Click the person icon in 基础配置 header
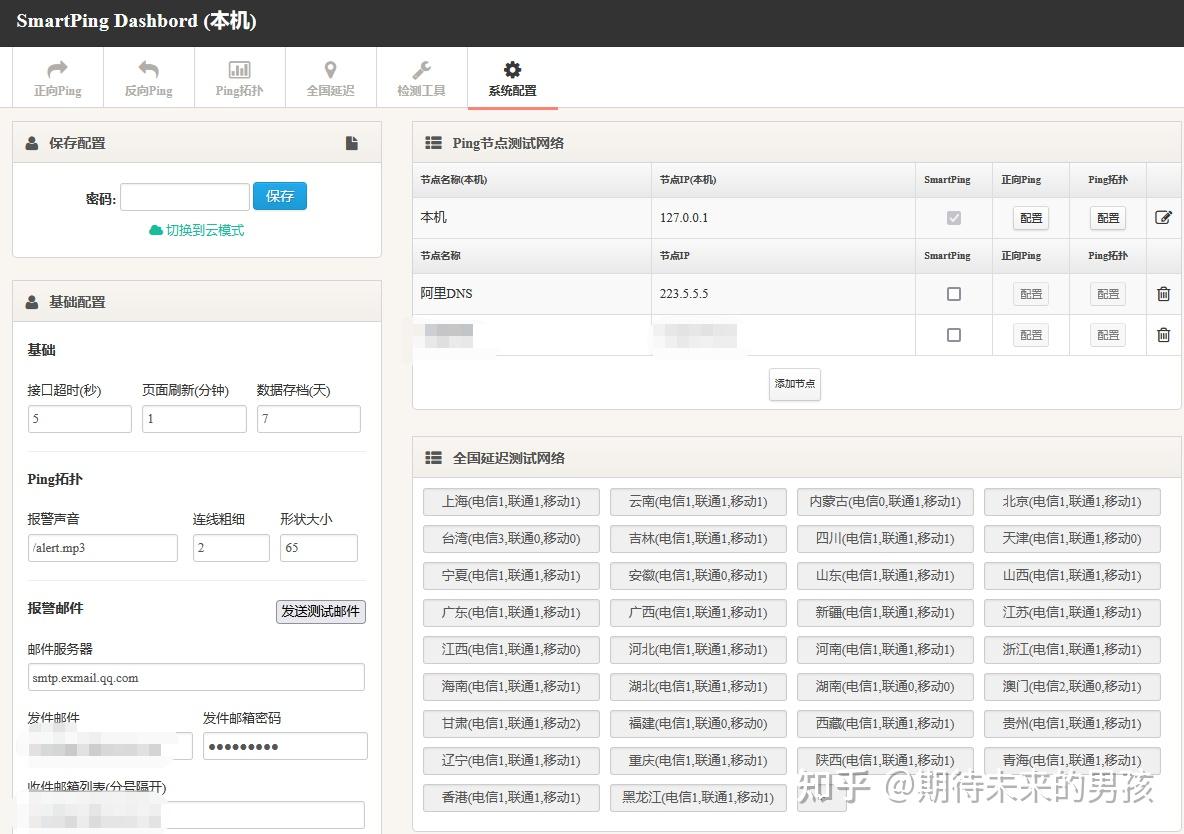 click(x=31, y=301)
